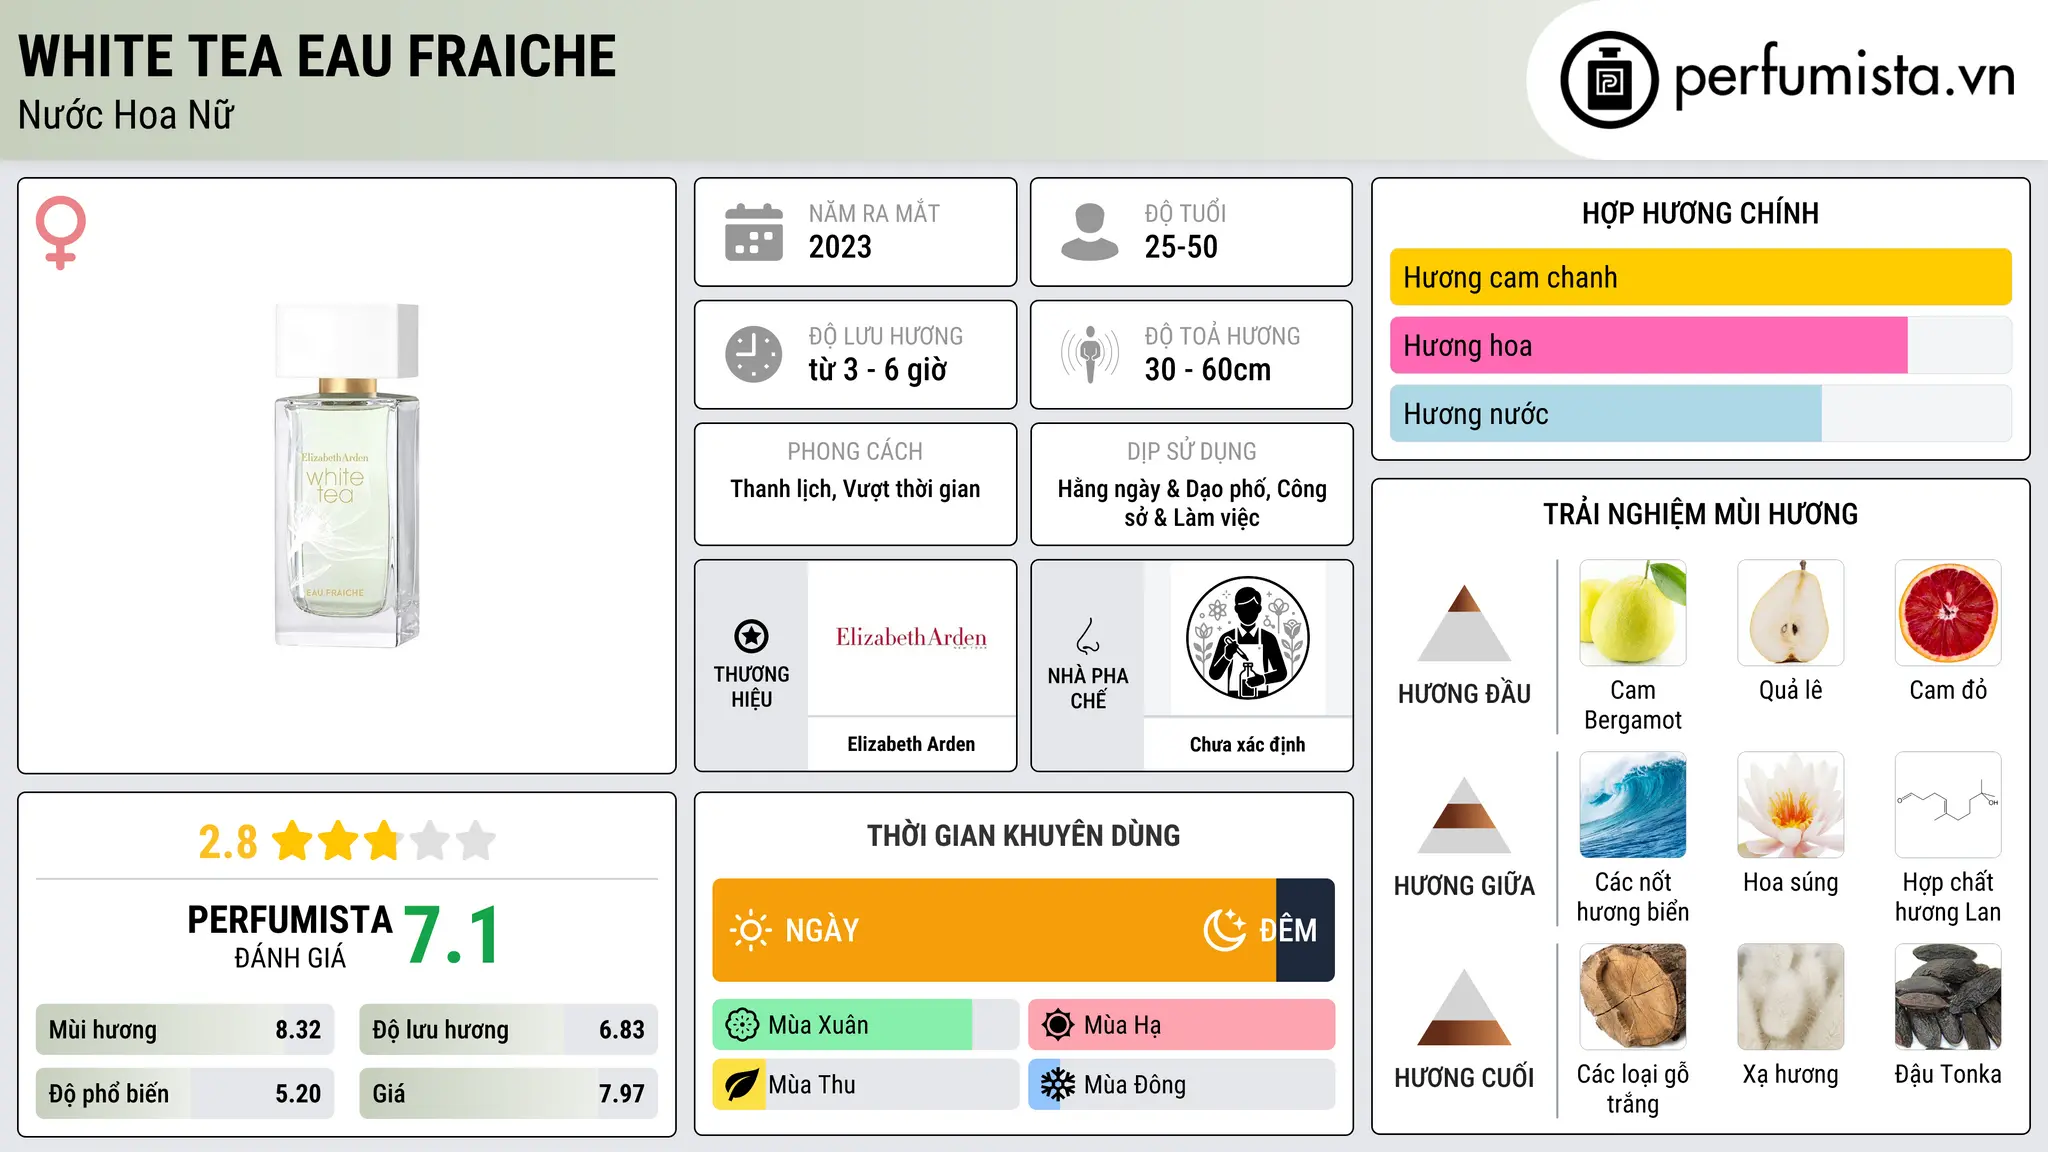The image size is (2048, 1152).
Task: Click the green Mùa Xuân season bar
Action: (x=842, y=1025)
